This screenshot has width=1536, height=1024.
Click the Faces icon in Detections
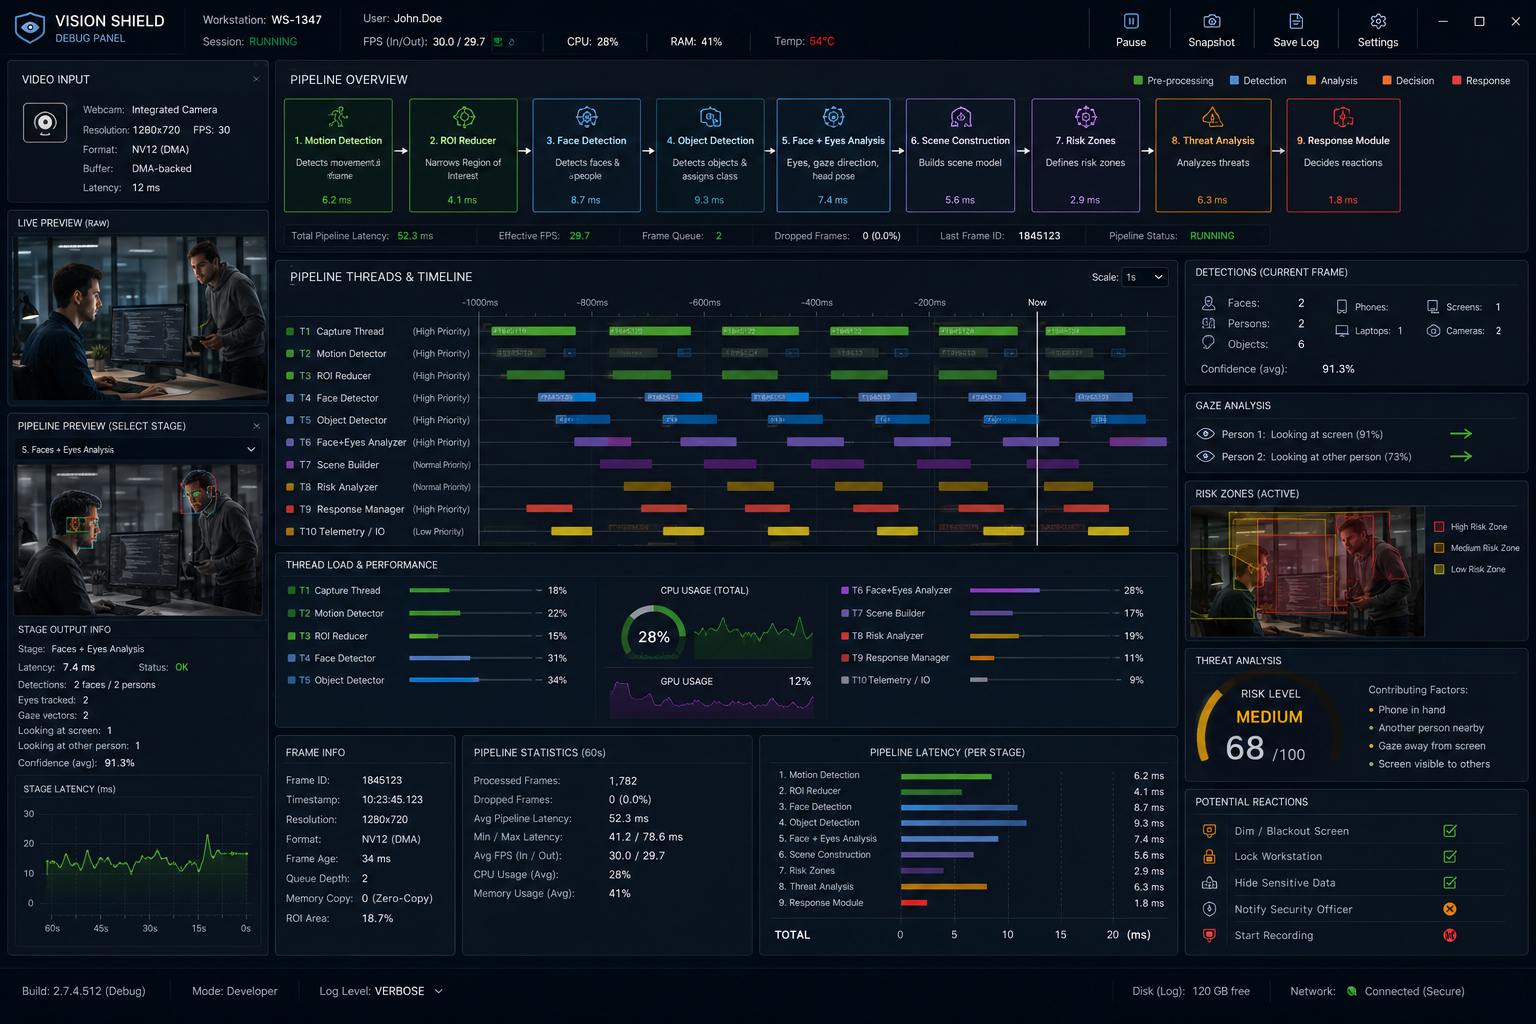click(1208, 303)
